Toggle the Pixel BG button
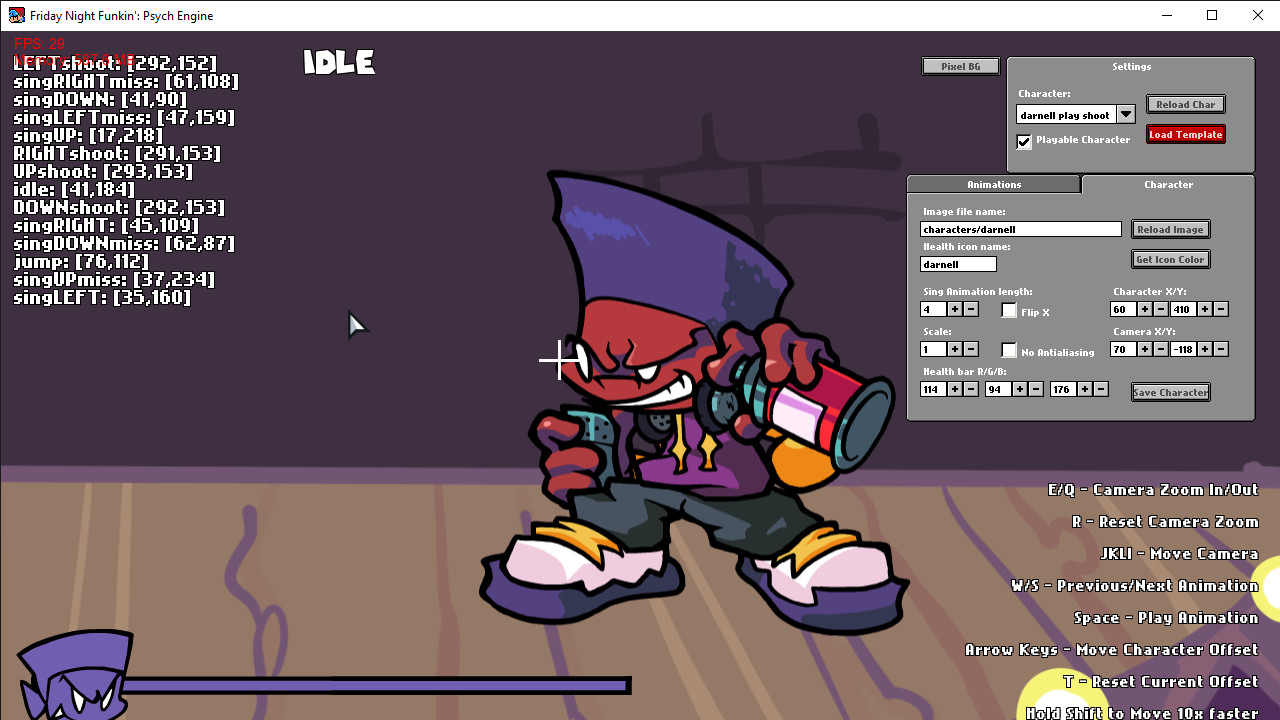 (960, 67)
